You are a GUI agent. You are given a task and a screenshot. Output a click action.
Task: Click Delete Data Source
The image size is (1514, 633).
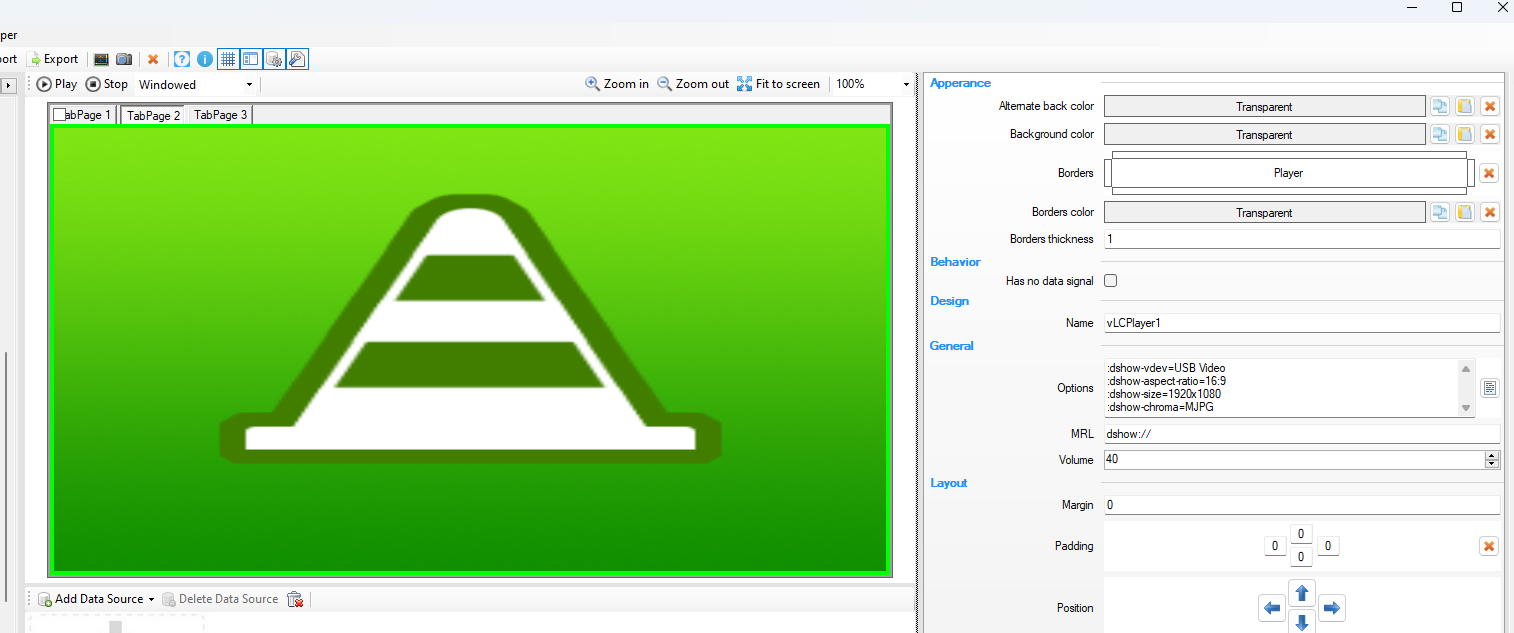pyautogui.click(x=220, y=599)
